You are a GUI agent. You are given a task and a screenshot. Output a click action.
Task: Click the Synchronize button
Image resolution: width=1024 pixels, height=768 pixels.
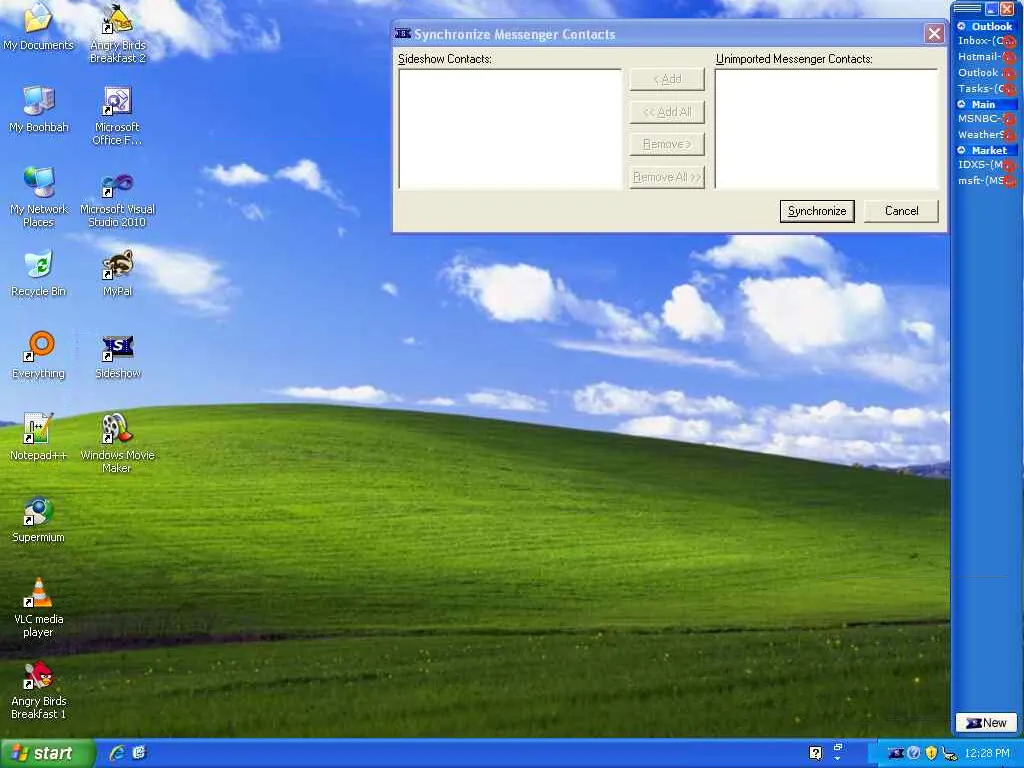(x=817, y=211)
